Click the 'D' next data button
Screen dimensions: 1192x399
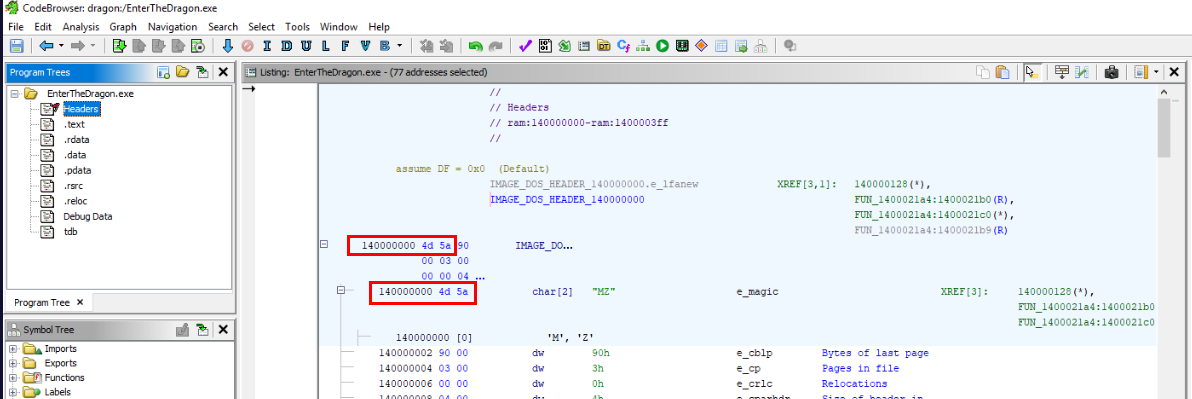click(x=287, y=46)
